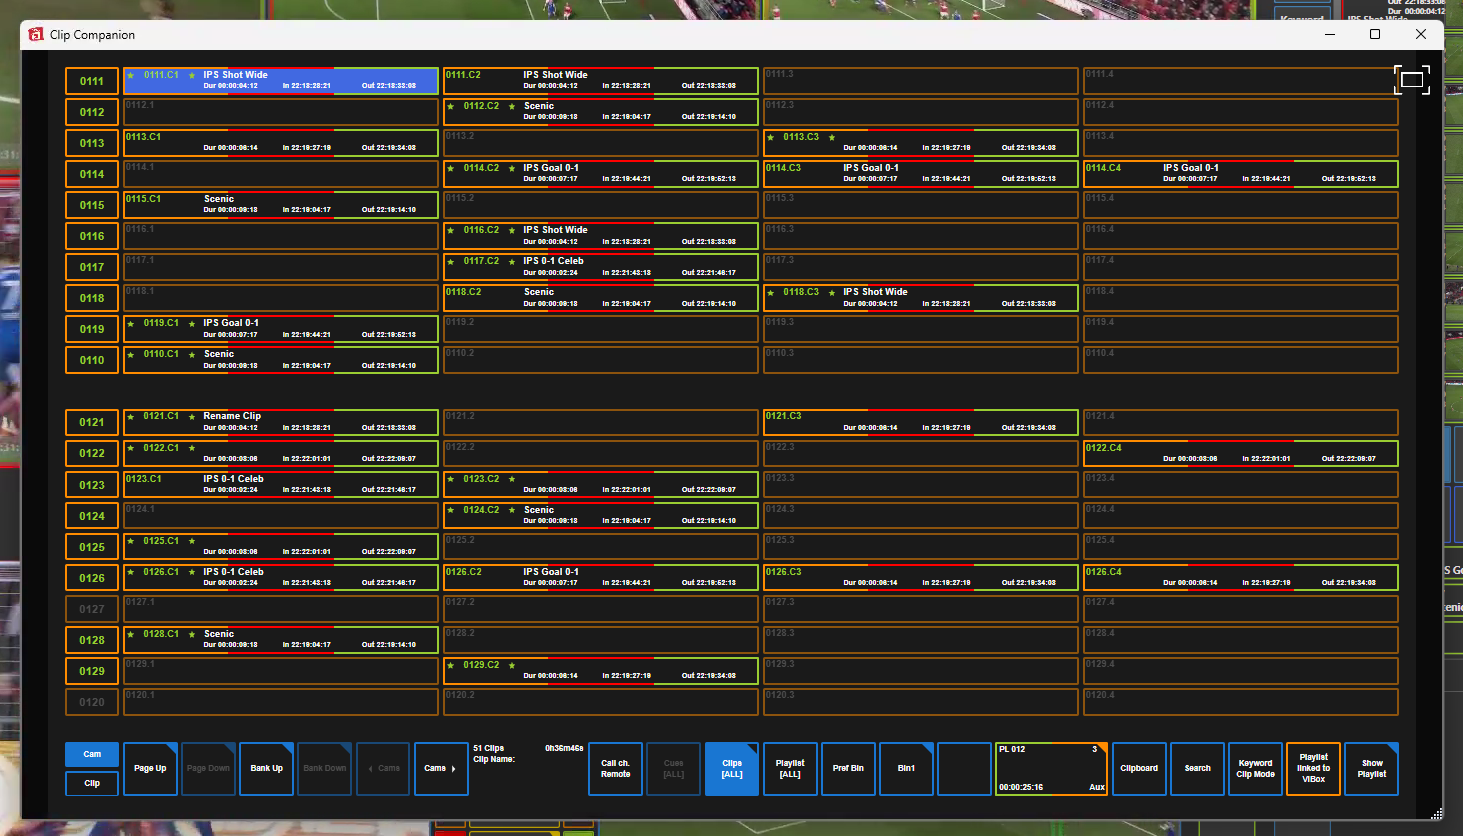Click the star left of 0111.C1

(x=131, y=75)
